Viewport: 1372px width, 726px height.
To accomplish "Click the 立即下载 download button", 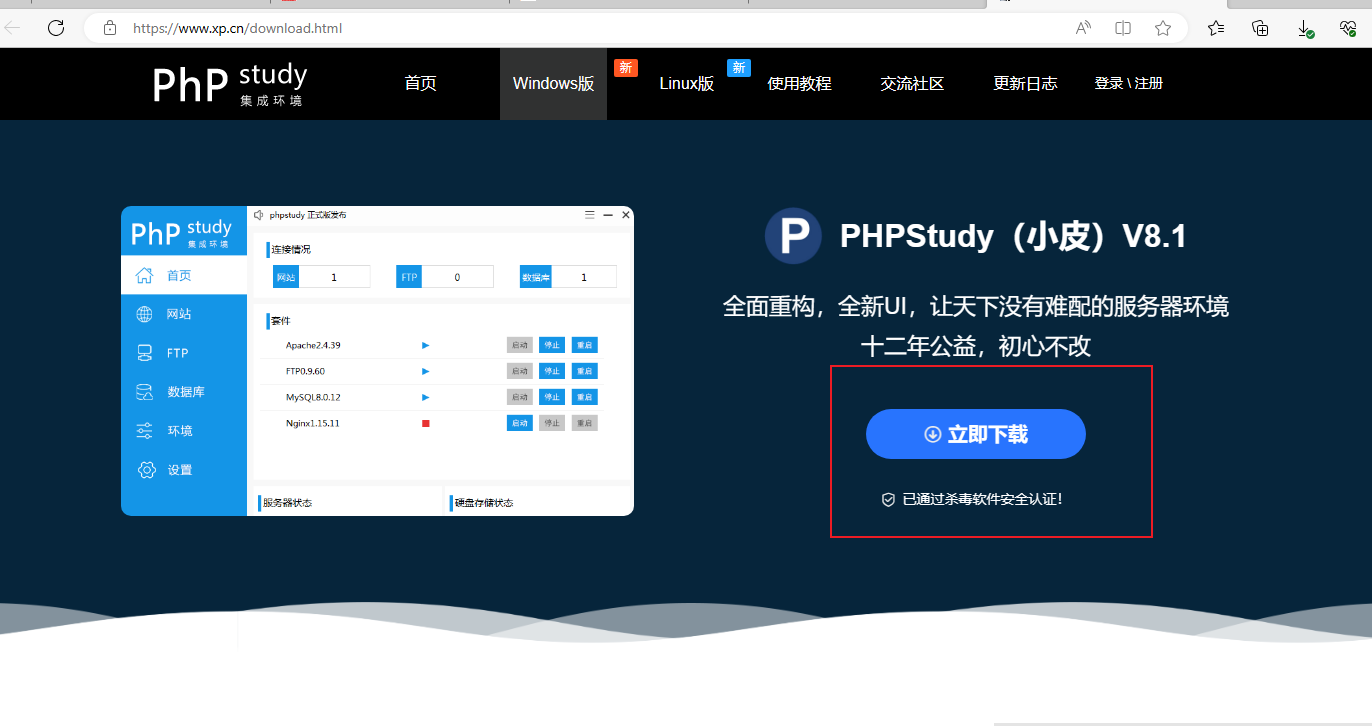I will pos(976,434).
